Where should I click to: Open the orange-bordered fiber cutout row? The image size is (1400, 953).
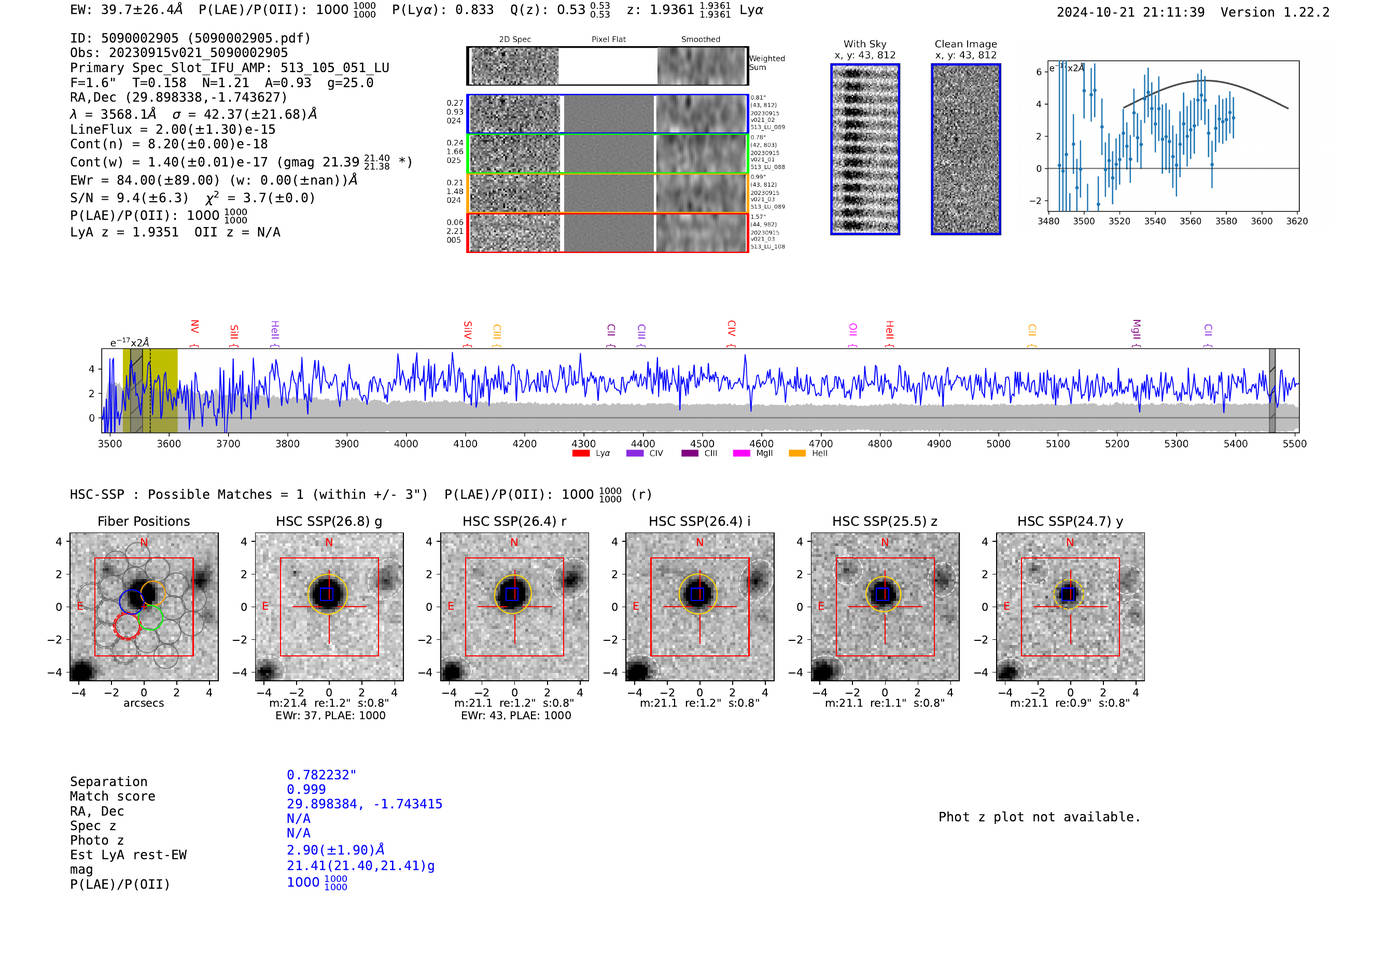607,193
